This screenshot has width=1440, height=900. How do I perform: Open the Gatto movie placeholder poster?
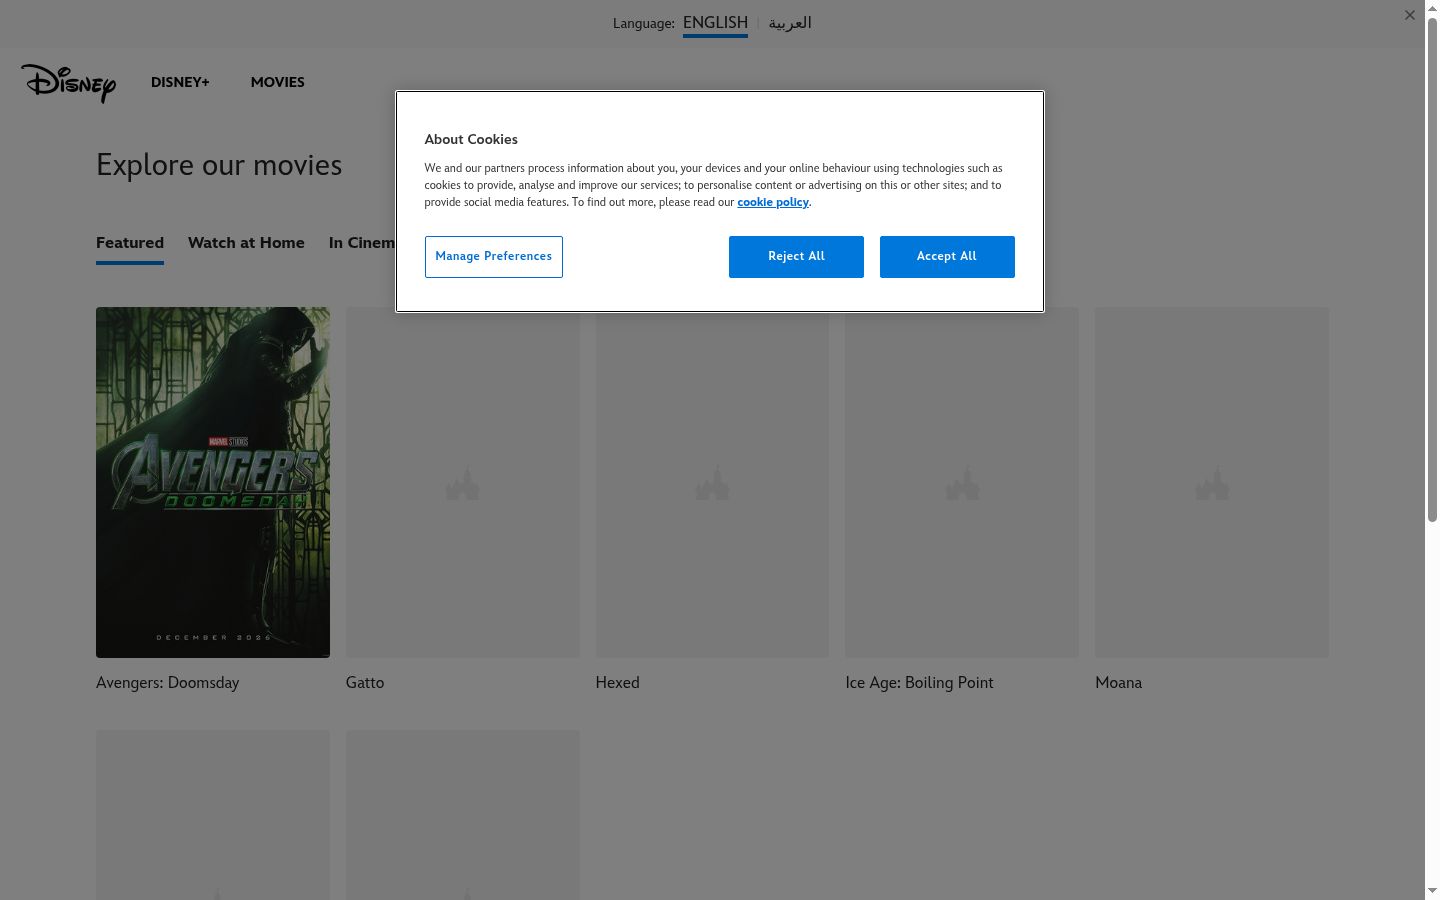pos(463,482)
